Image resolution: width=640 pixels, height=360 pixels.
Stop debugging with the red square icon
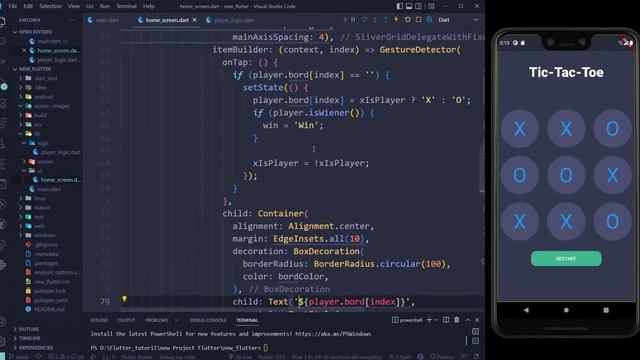[x=418, y=20]
